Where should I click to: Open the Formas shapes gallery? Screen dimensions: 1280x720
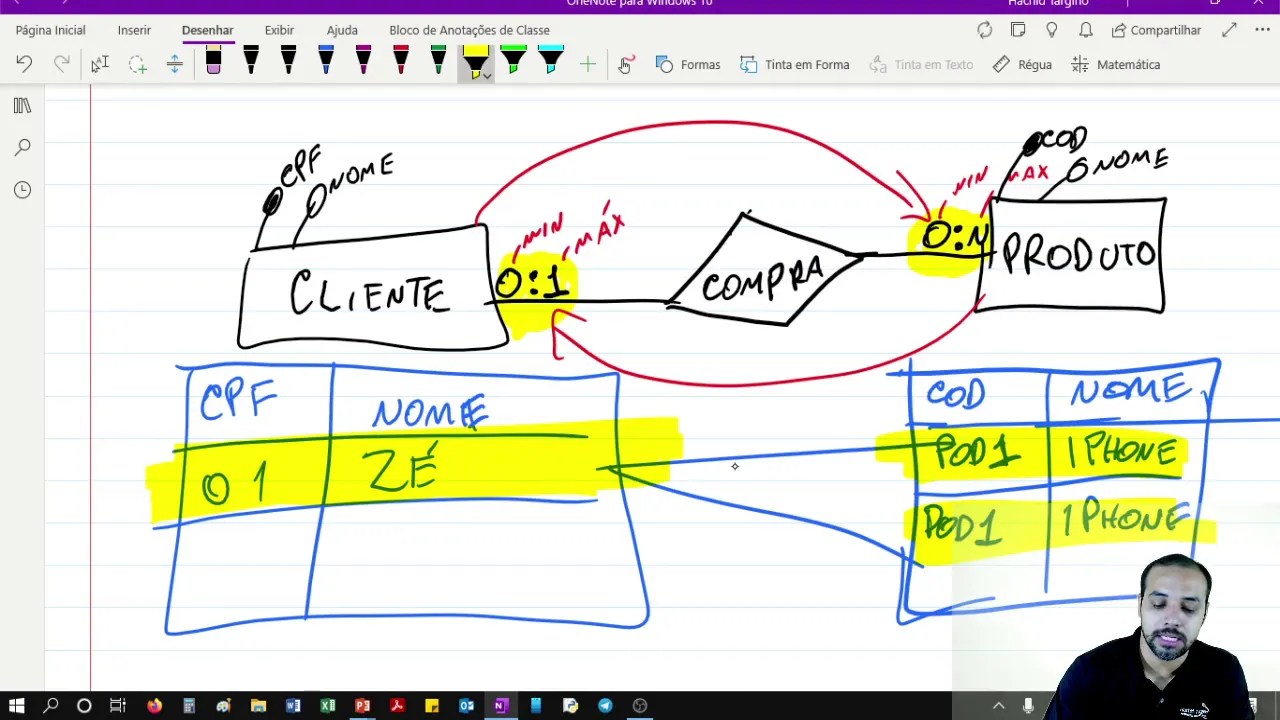[x=688, y=64]
